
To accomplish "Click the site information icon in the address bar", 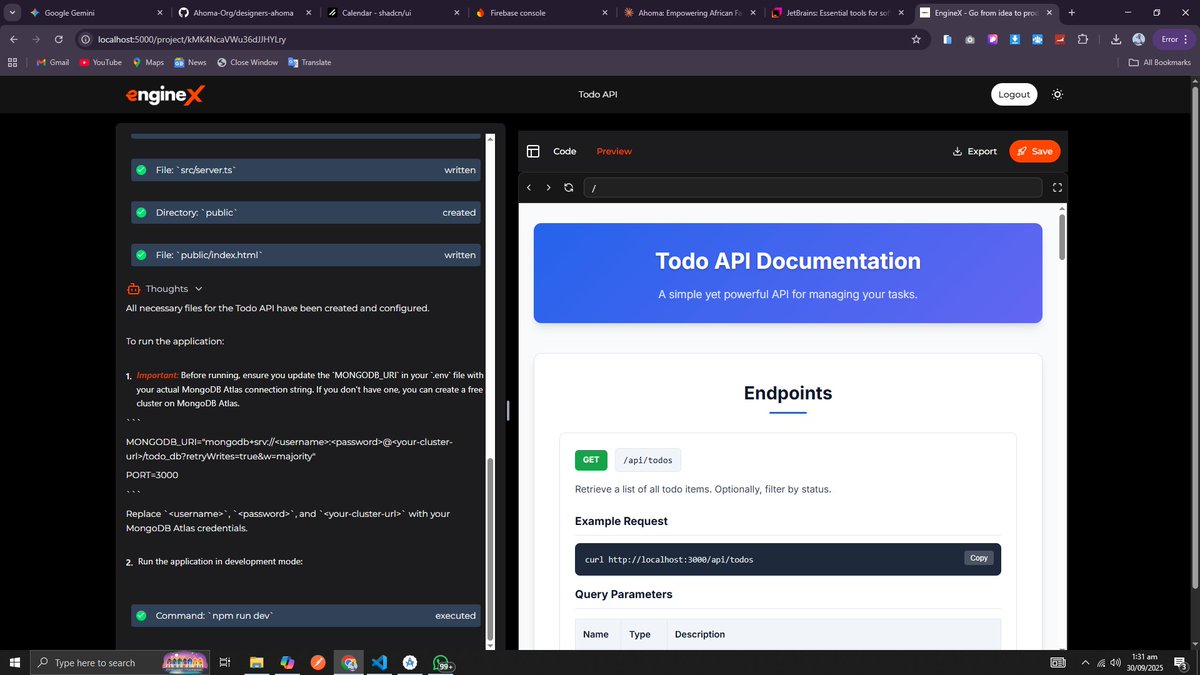I will [x=87, y=39].
